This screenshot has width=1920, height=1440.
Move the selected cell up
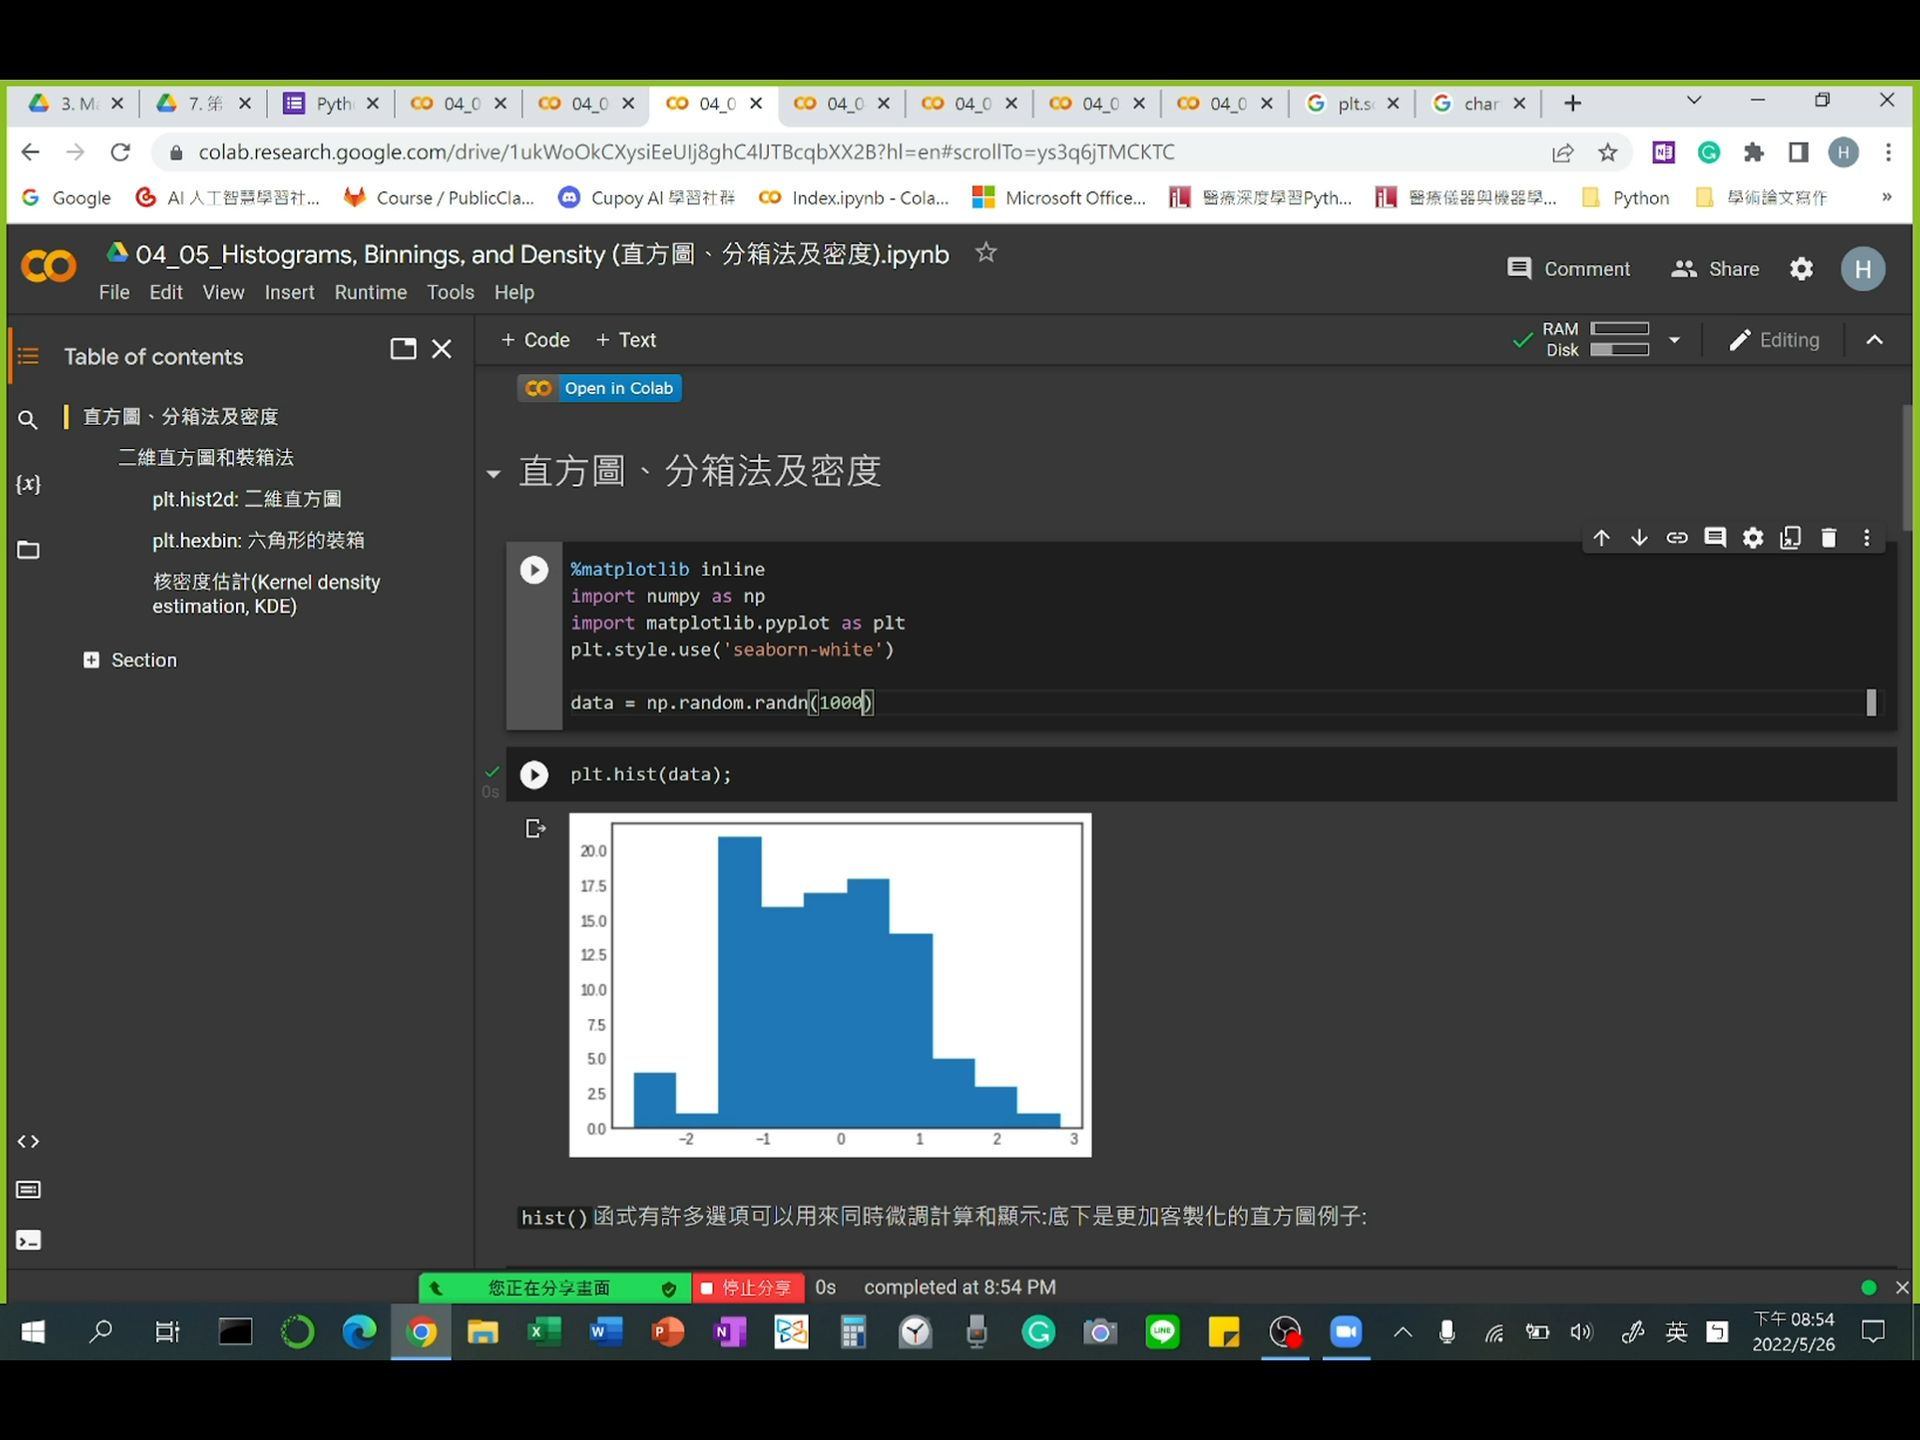1601,537
